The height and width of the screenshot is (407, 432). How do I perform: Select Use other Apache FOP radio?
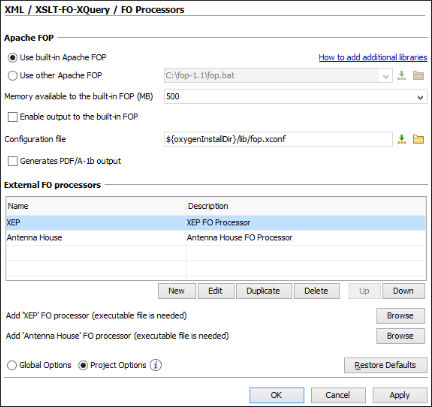coord(12,76)
